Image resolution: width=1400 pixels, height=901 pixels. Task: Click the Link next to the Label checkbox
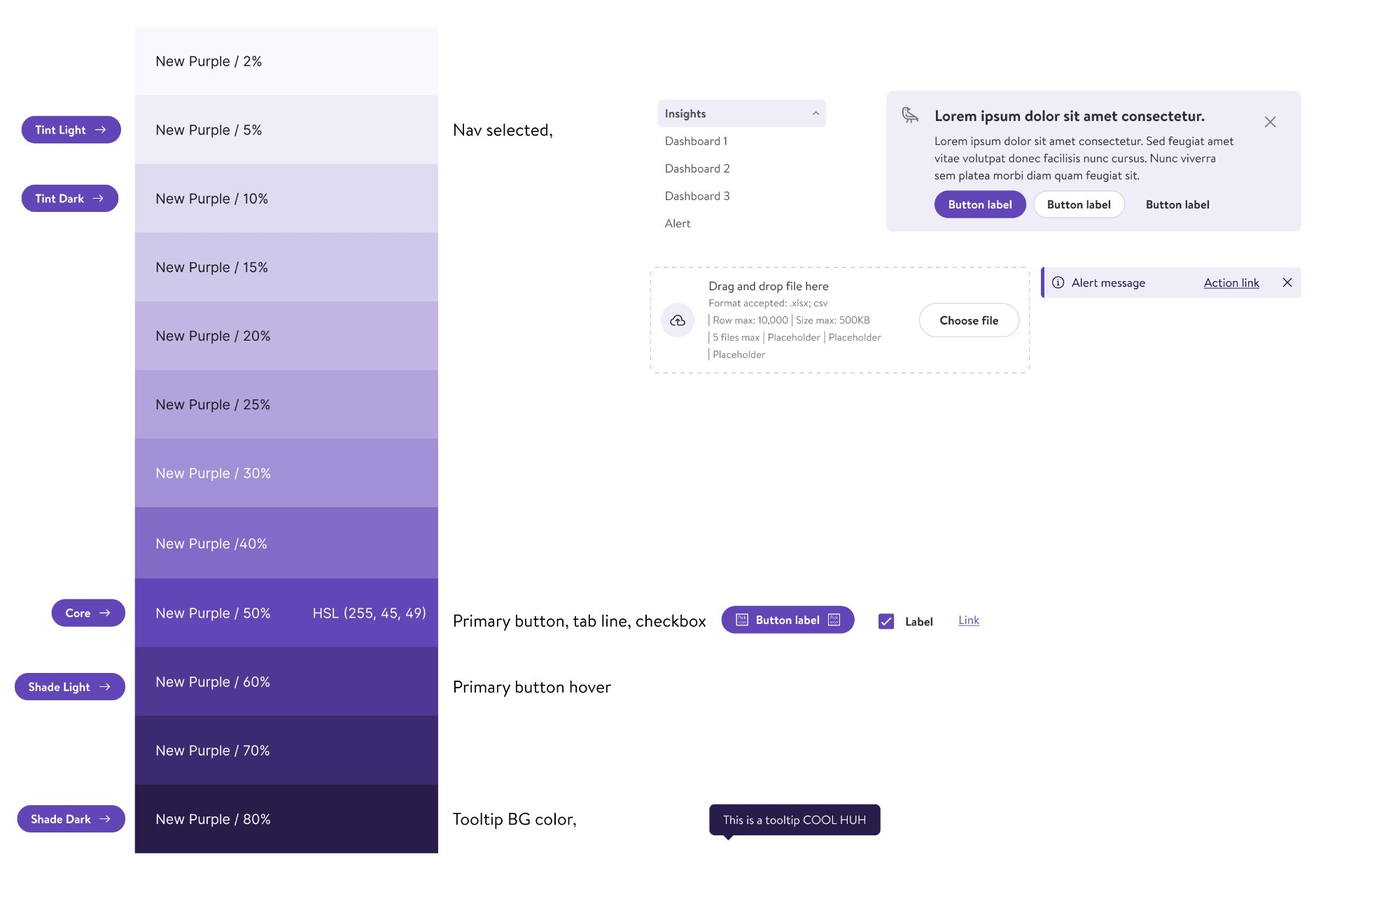pyautogui.click(x=968, y=620)
